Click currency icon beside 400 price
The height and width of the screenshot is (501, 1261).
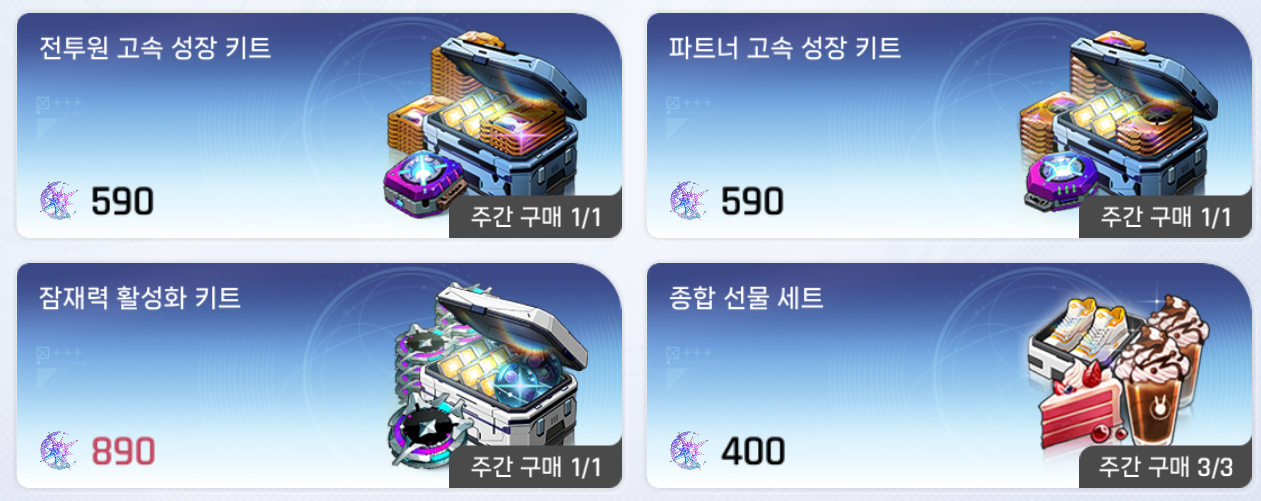point(688,451)
